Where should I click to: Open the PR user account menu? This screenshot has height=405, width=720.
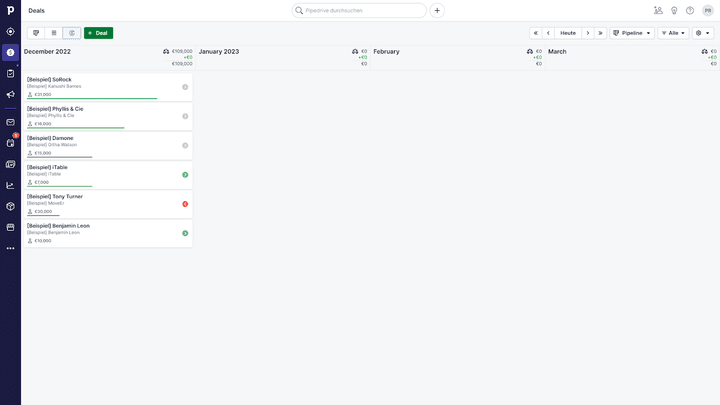(708, 10)
